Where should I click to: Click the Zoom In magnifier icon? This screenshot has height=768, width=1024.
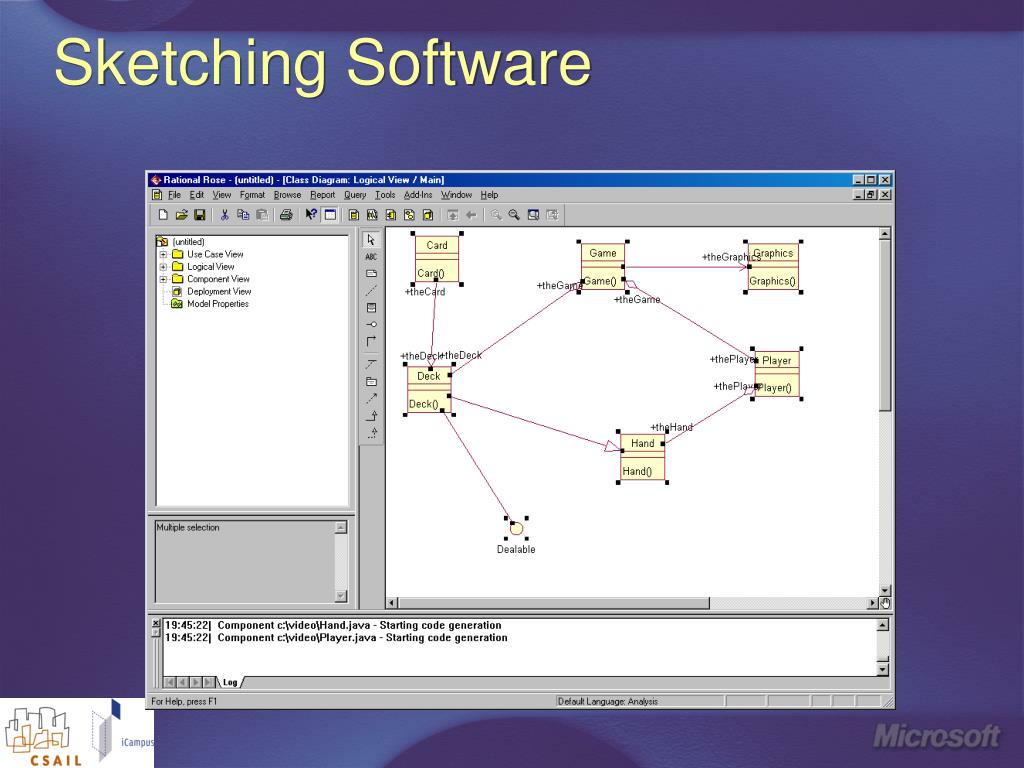(x=496, y=215)
